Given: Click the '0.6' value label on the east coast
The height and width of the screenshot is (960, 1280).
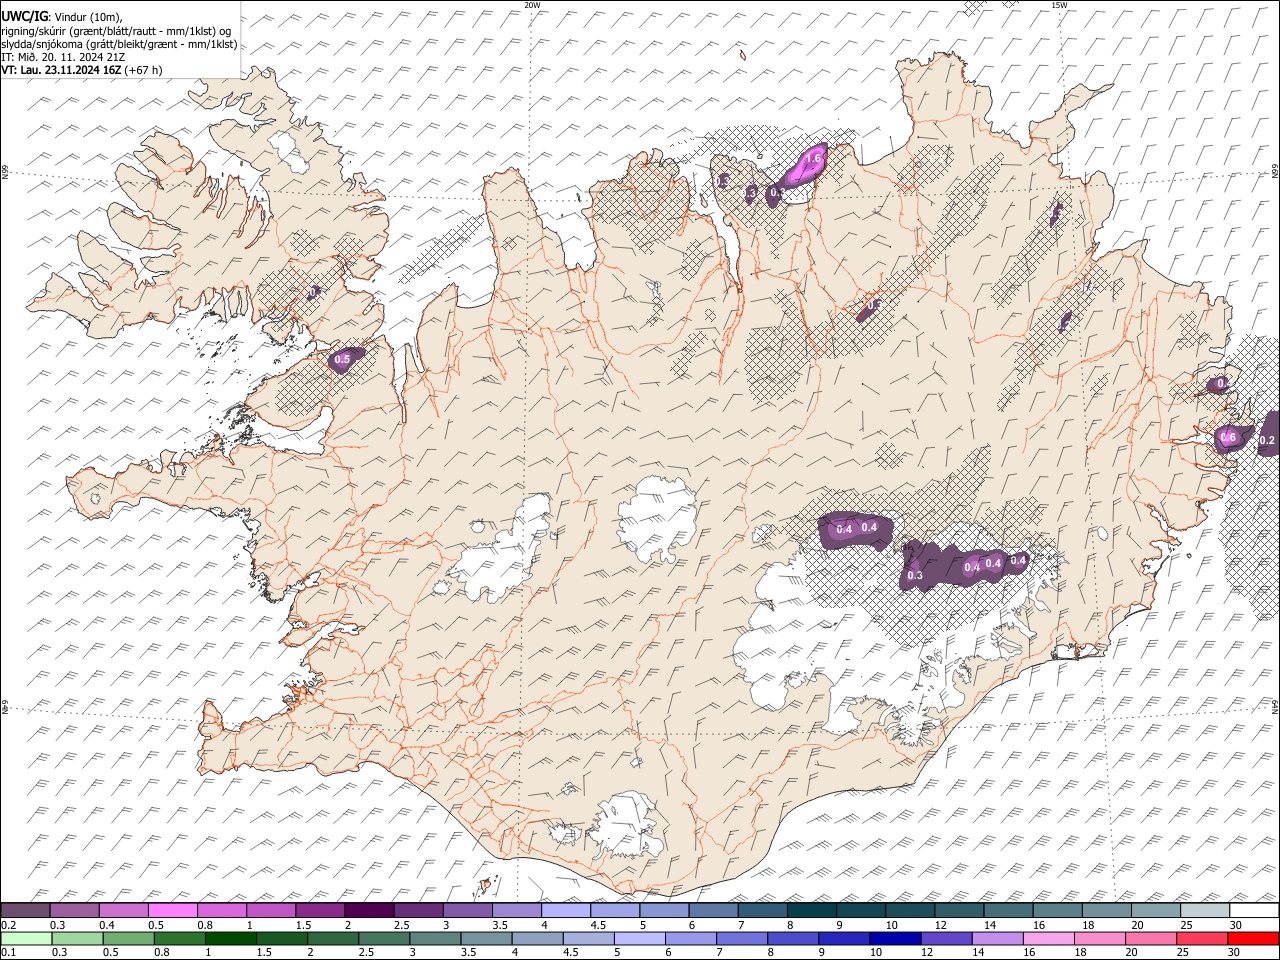Looking at the screenshot, I should point(1229,437).
